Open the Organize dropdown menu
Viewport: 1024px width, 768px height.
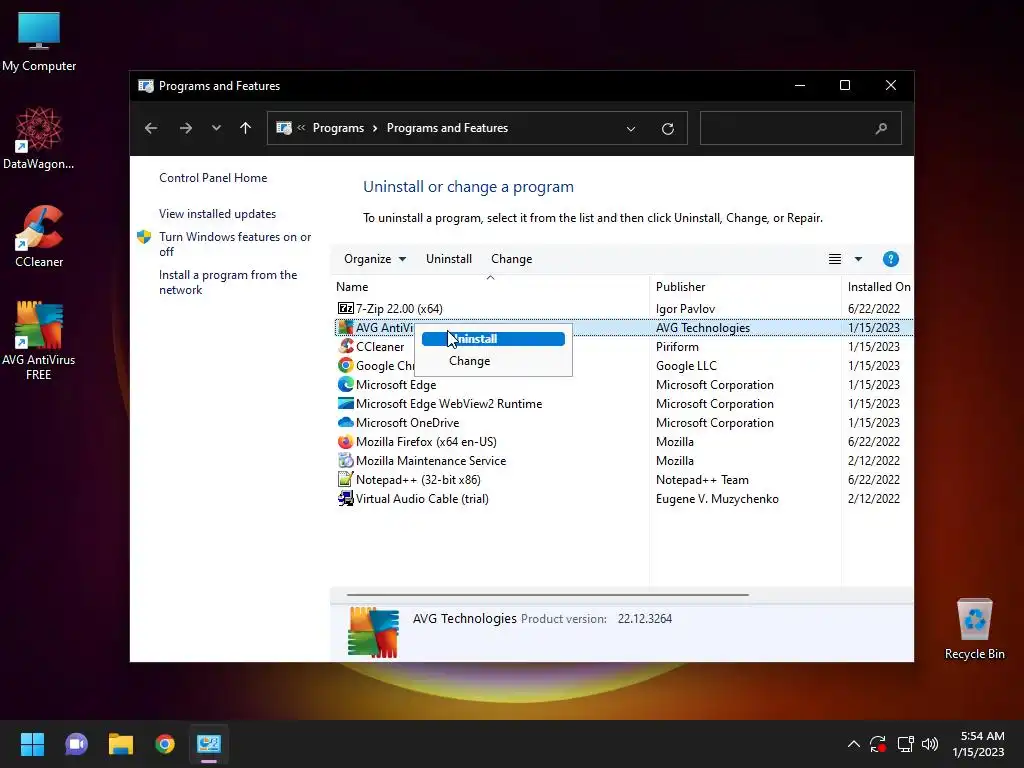tap(375, 259)
